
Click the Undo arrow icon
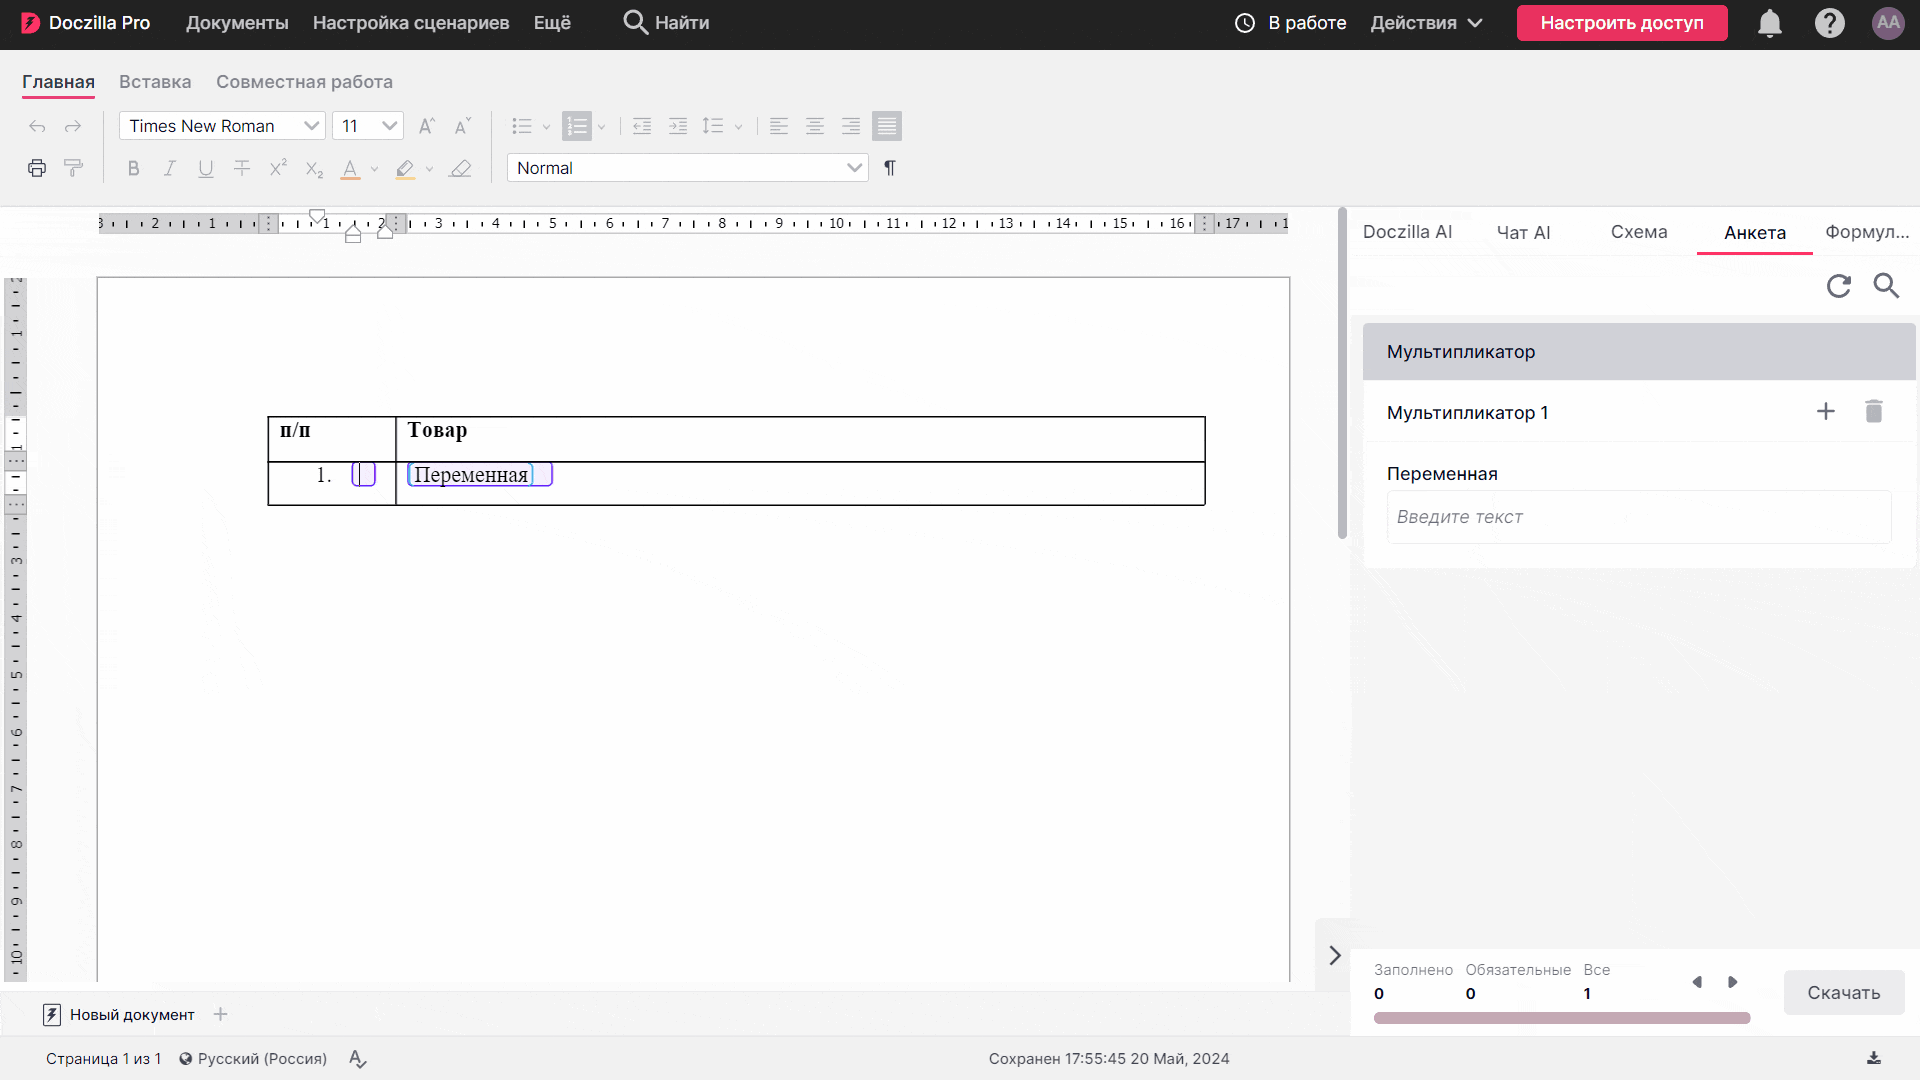37,126
